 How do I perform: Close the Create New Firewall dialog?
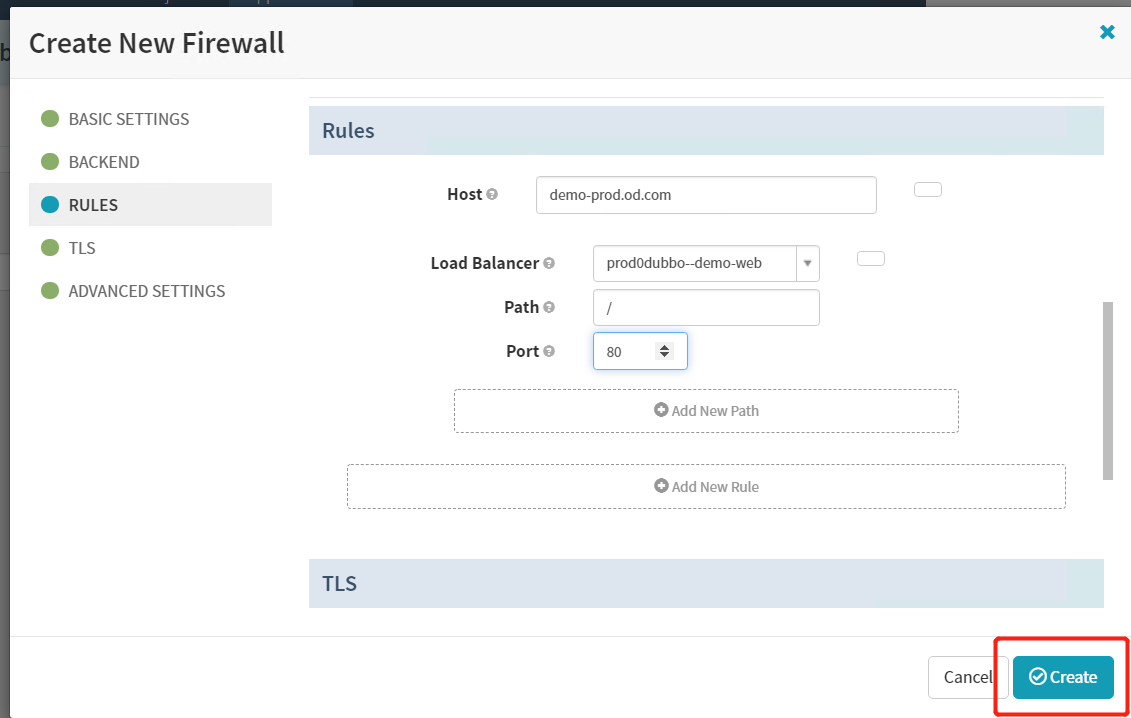pos(1107,32)
